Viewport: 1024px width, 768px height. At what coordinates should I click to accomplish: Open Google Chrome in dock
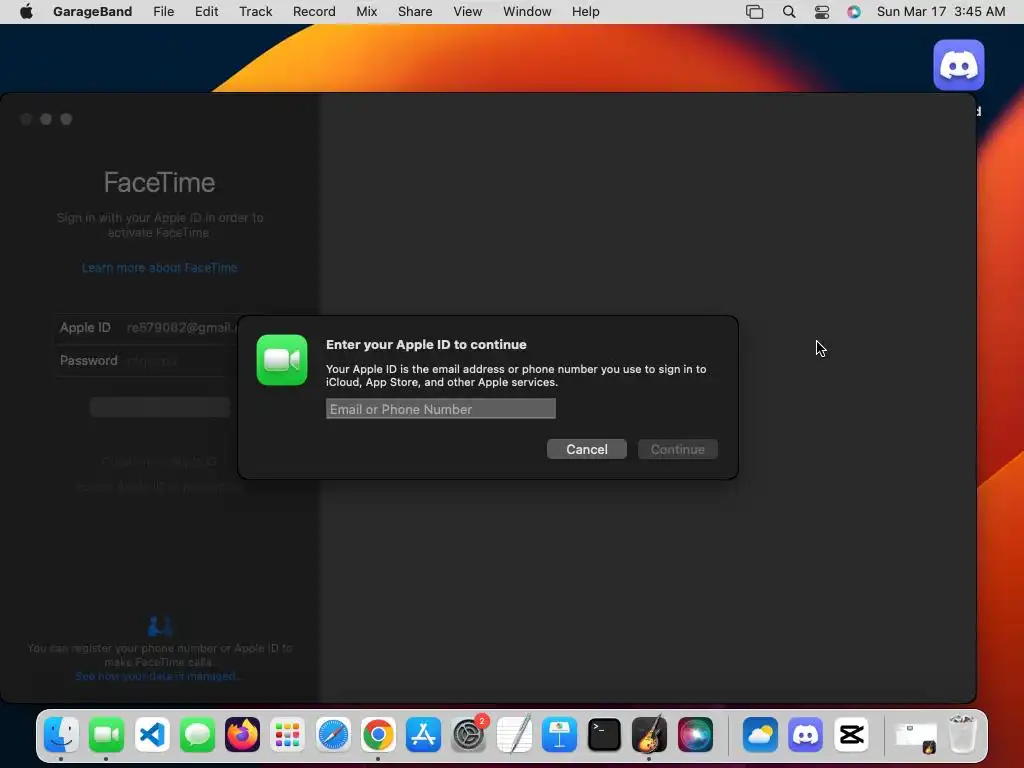pos(378,735)
